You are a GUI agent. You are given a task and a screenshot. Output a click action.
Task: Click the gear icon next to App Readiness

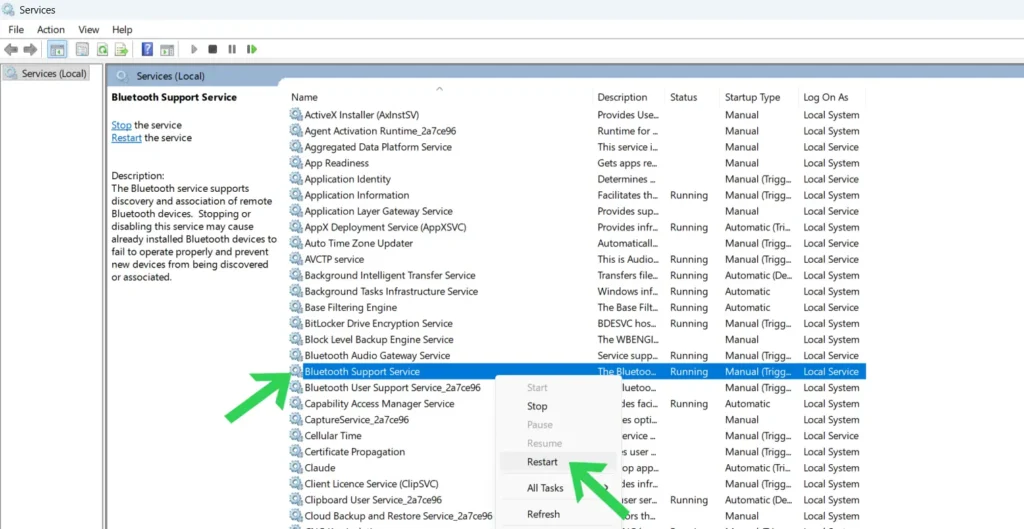click(x=296, y=163)
